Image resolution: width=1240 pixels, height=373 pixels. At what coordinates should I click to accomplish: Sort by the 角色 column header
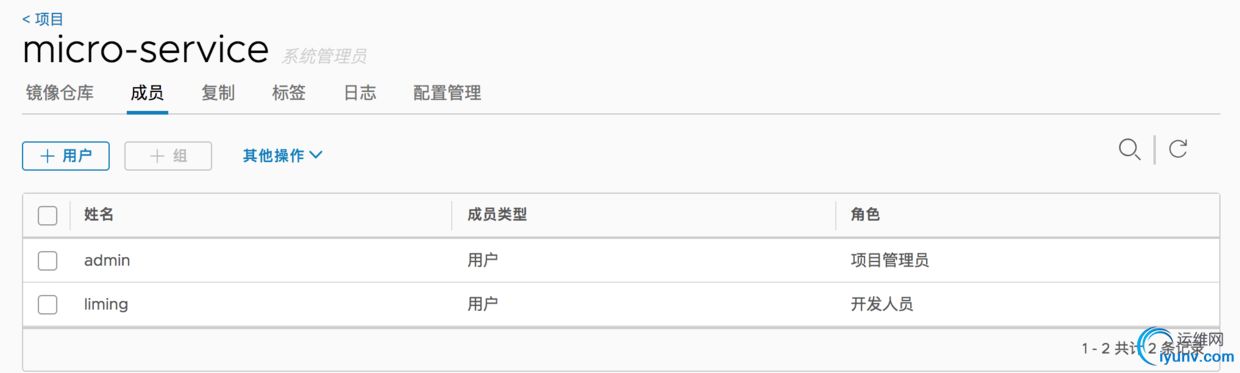tap(865, 215)
